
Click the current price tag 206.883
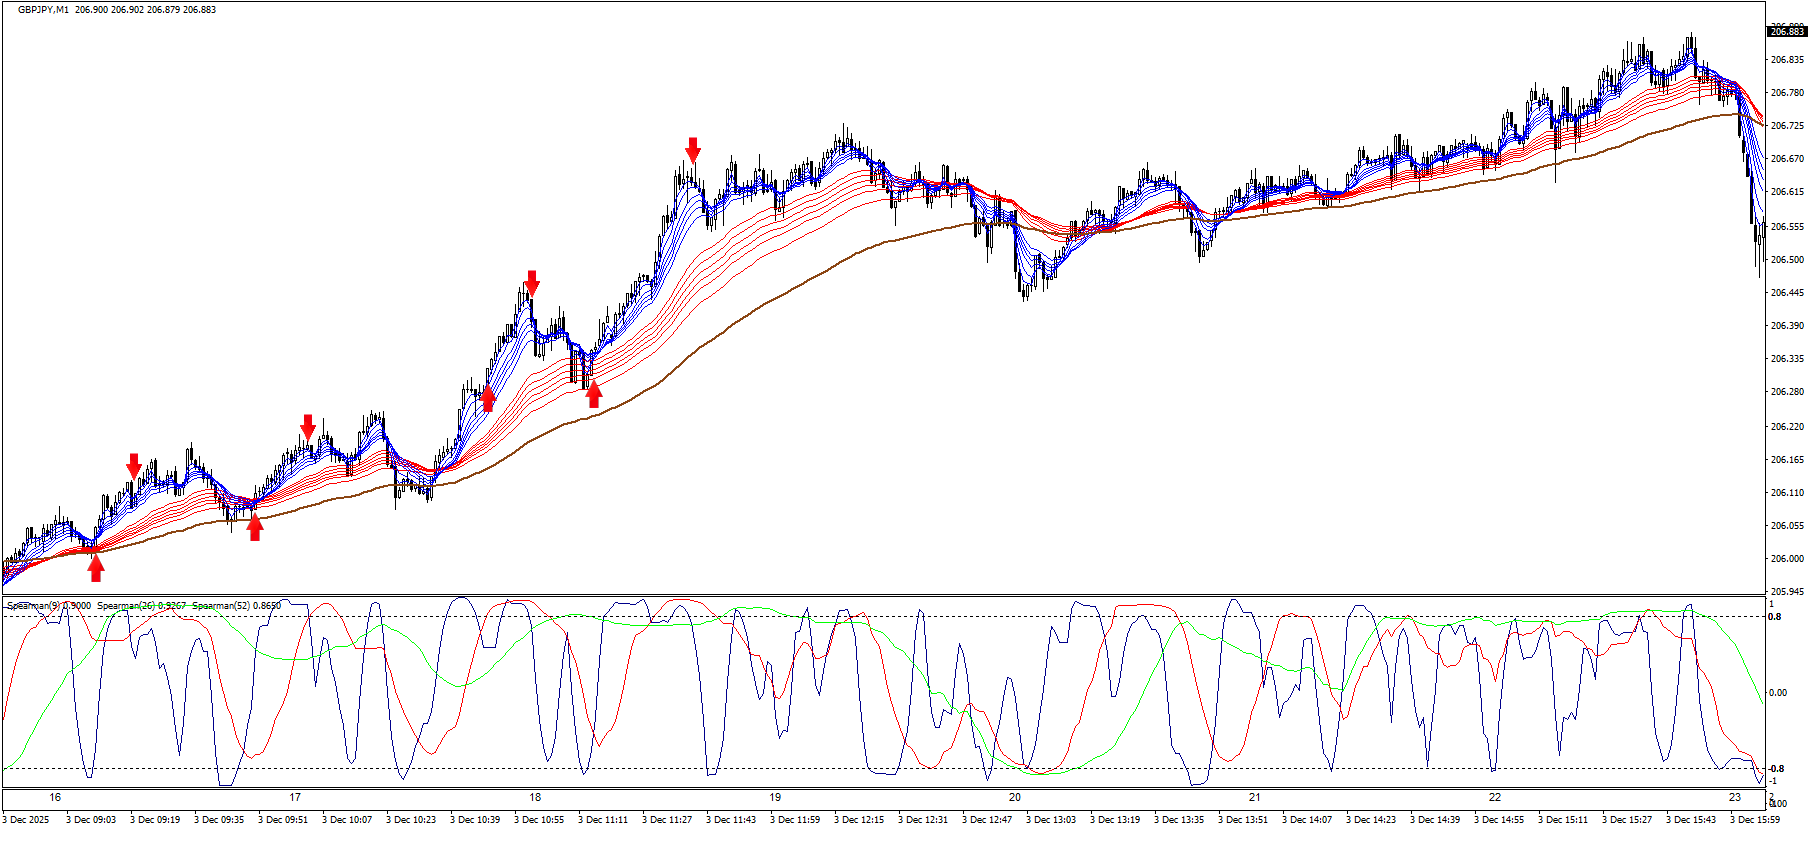pyautogui.click(x=1787, y=32)
